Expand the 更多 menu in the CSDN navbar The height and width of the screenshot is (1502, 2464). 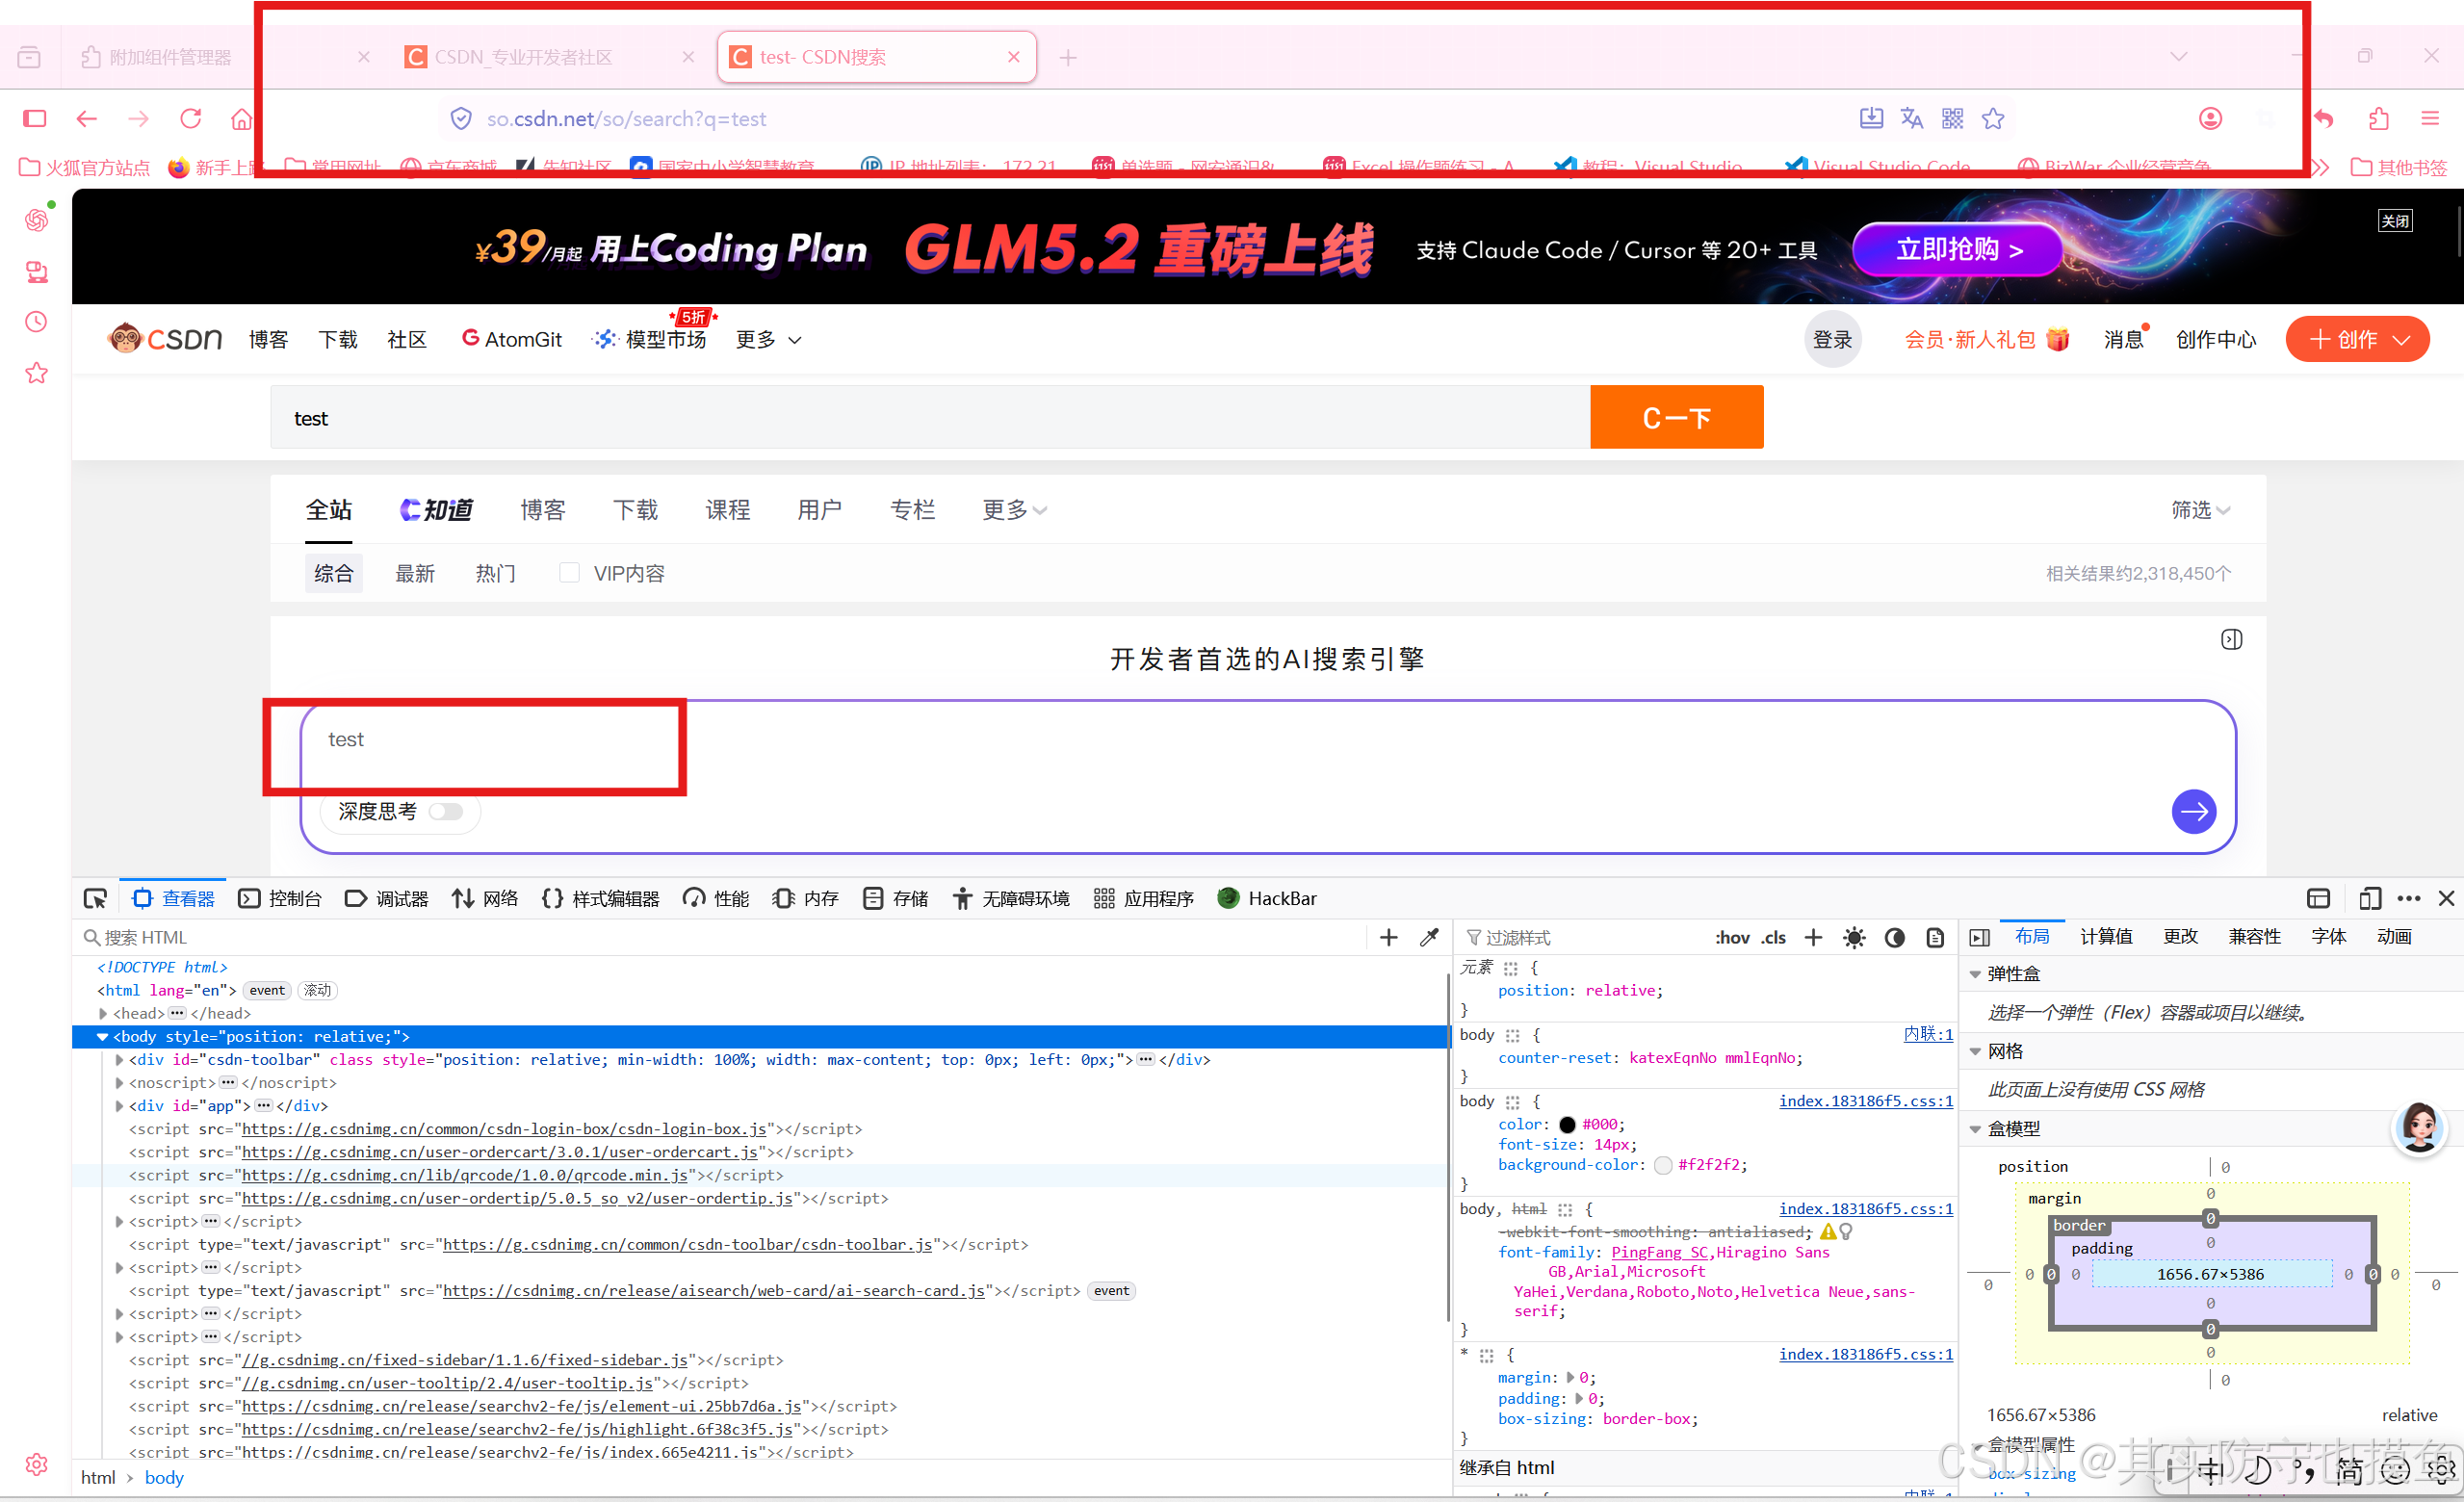coord(768,340)
